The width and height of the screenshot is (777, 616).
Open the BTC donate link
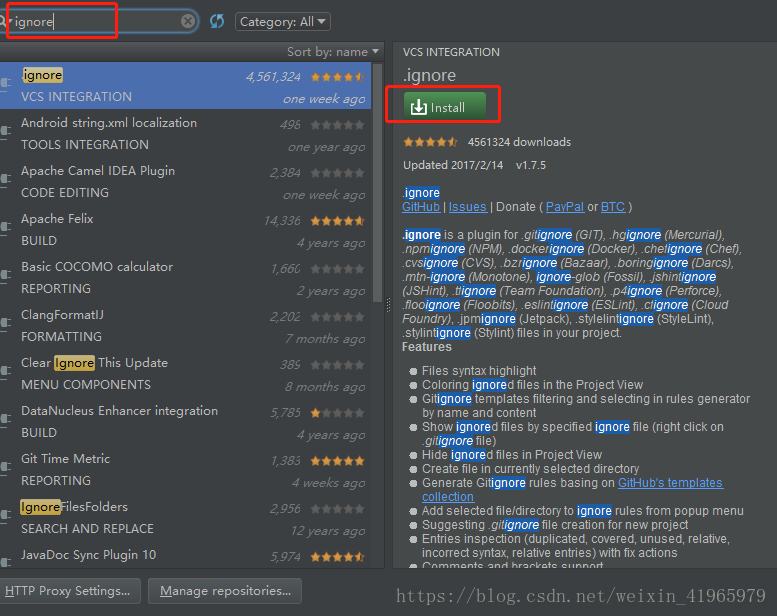click(x=612, y=207)
